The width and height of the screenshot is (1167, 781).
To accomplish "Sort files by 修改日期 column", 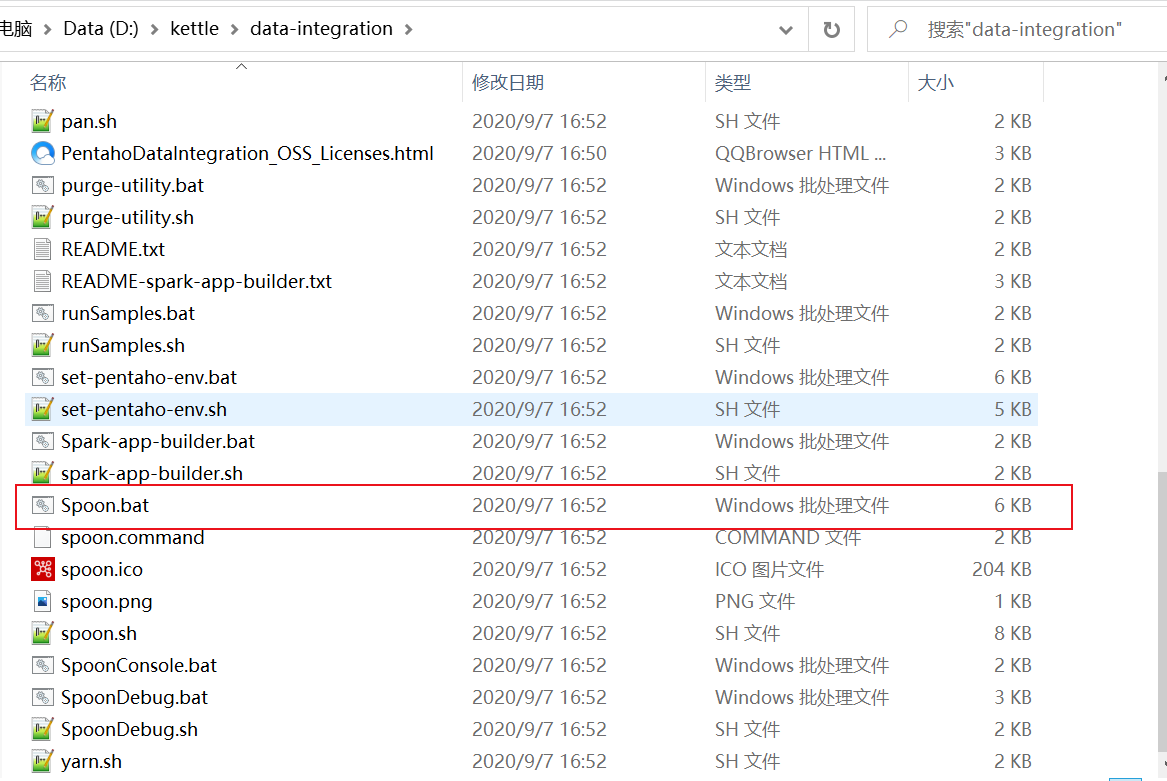I will coord(508,82).
